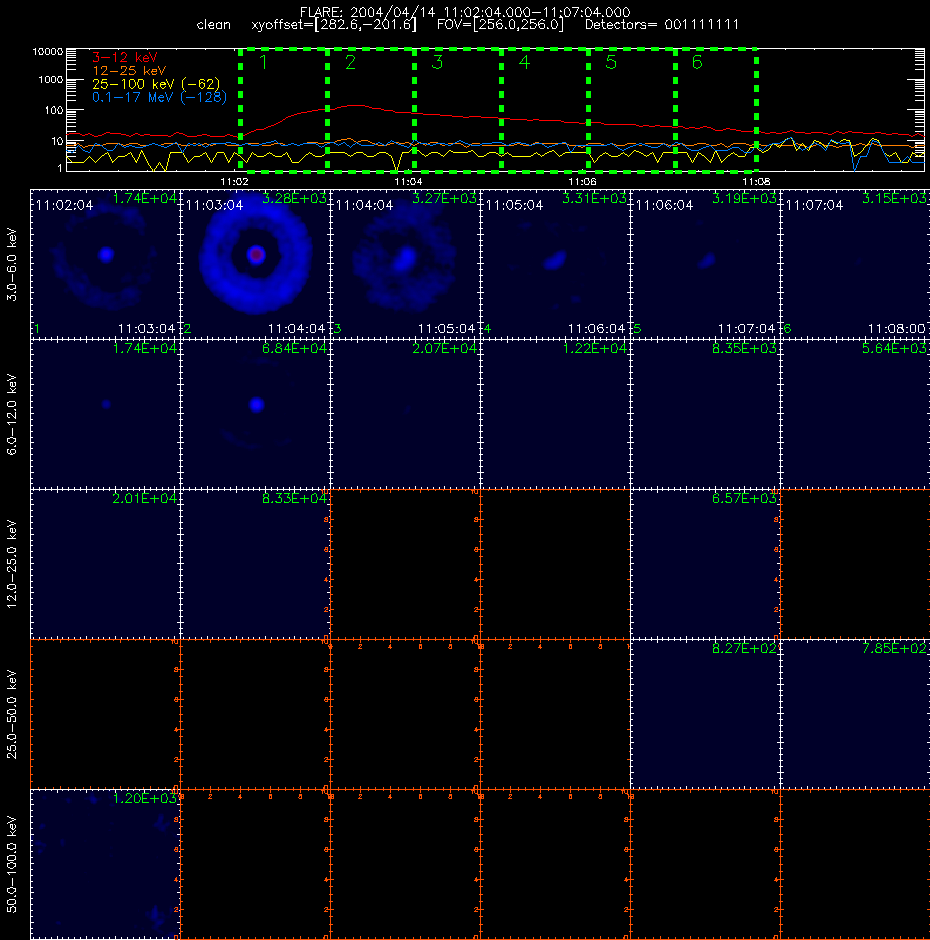Viewport: 930px width, 940px height.
Task: Click the 3.28E+03 peak value text
Action: click(x=294, y=198)
